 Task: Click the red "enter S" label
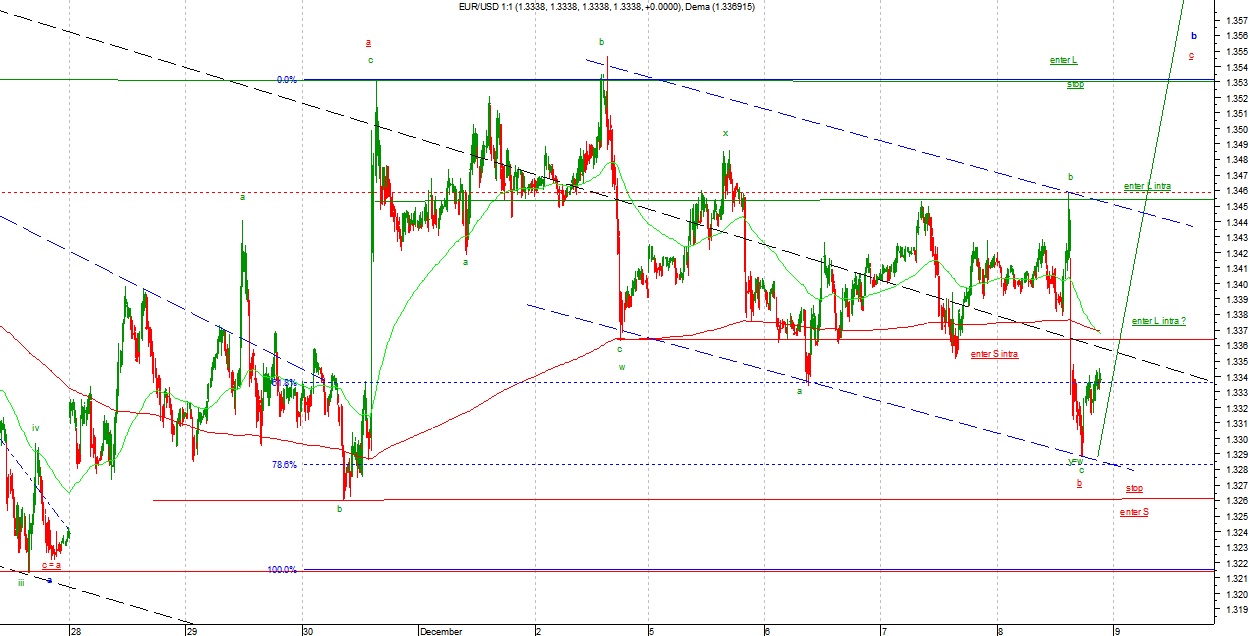pyautogui.click(x=1134, y=512)
